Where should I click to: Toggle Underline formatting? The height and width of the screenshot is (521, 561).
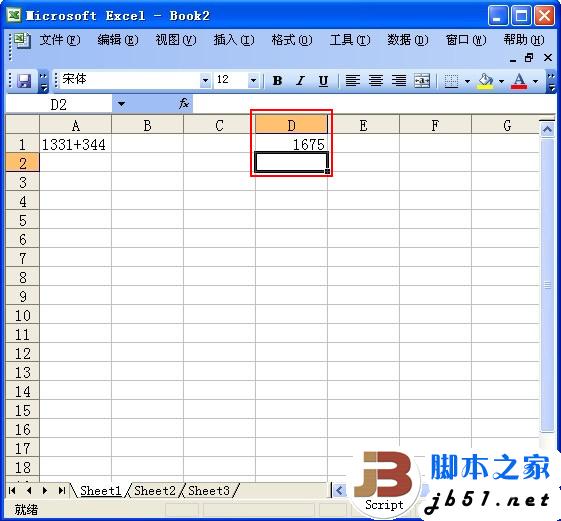323,81
